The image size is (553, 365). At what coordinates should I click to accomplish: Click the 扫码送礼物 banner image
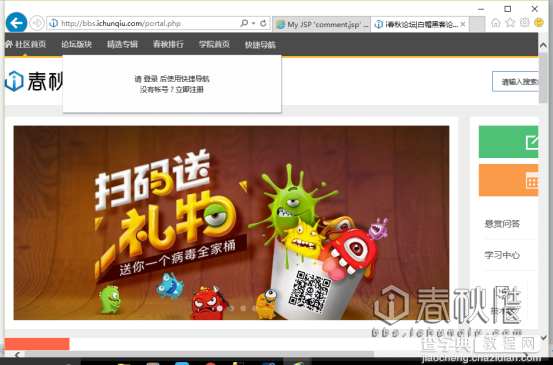(x=231, y=223)
